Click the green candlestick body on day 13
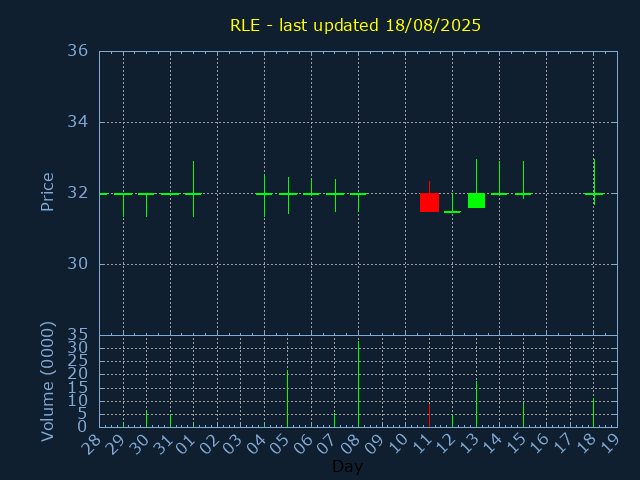 (476, 200)
